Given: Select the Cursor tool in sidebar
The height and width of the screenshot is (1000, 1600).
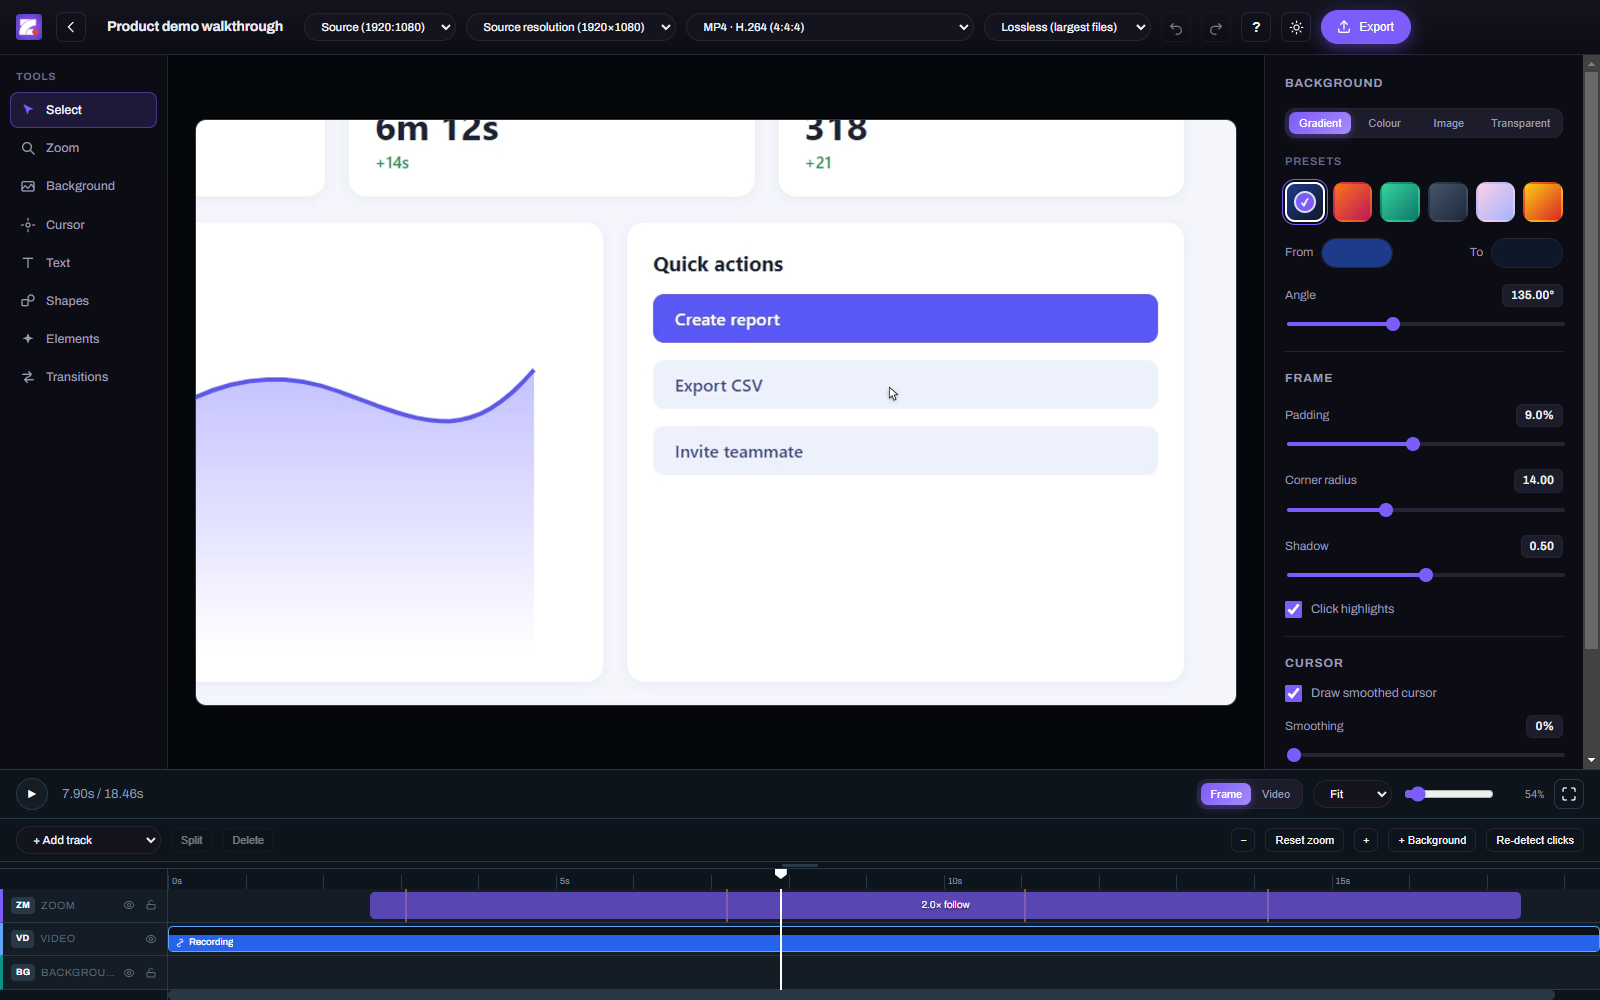Looking at the screenshot, I should [83, 225].
